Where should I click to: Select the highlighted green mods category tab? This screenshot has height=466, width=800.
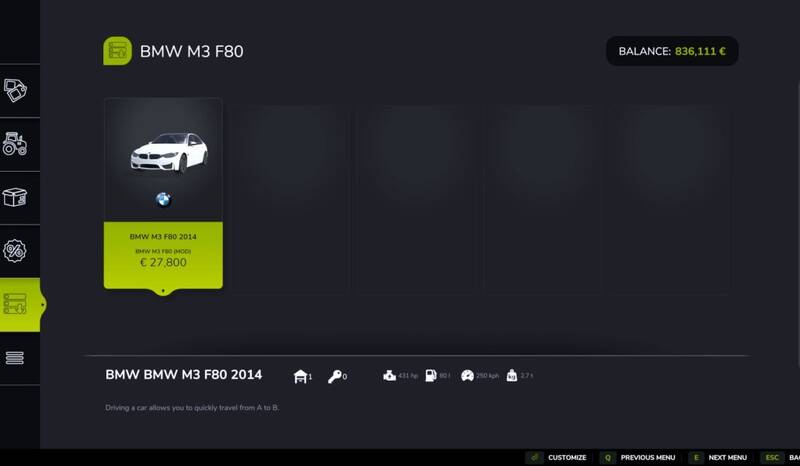coord(17,304)
